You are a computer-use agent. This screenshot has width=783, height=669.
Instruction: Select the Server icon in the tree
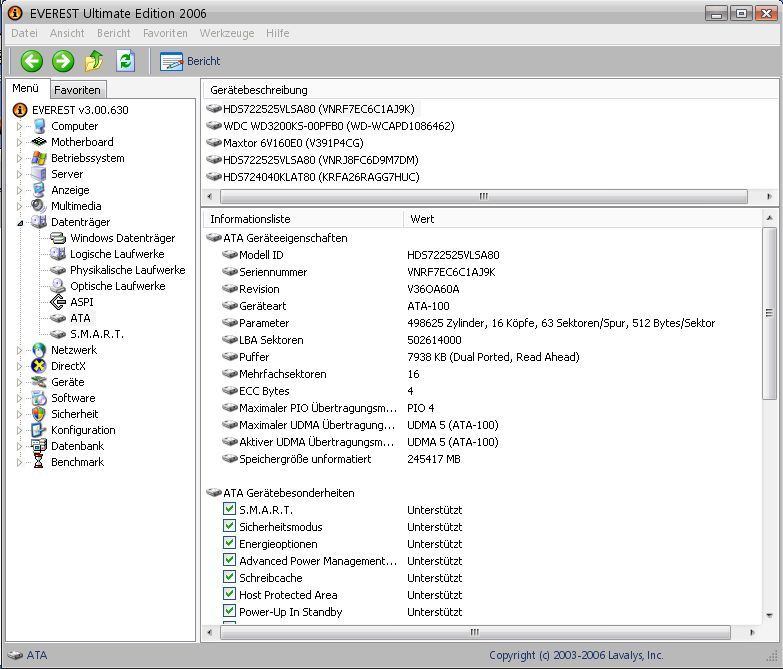(39, 174)
